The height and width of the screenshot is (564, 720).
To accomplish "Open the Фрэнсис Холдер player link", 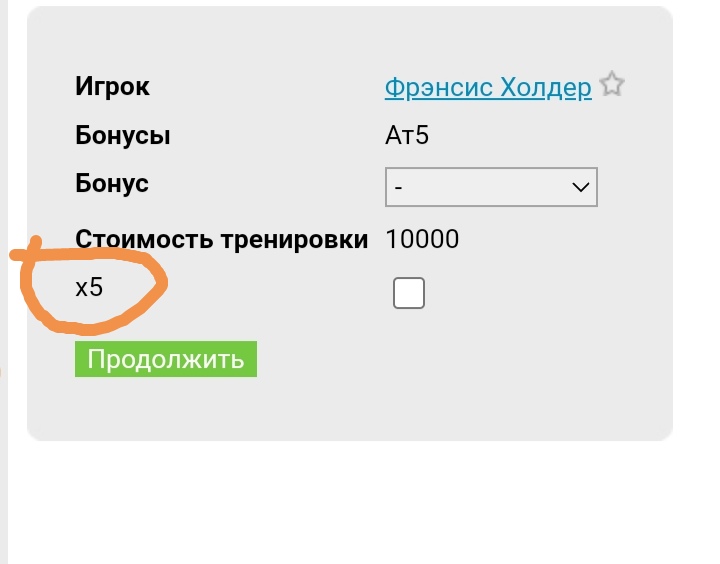I will click(487, 87).
